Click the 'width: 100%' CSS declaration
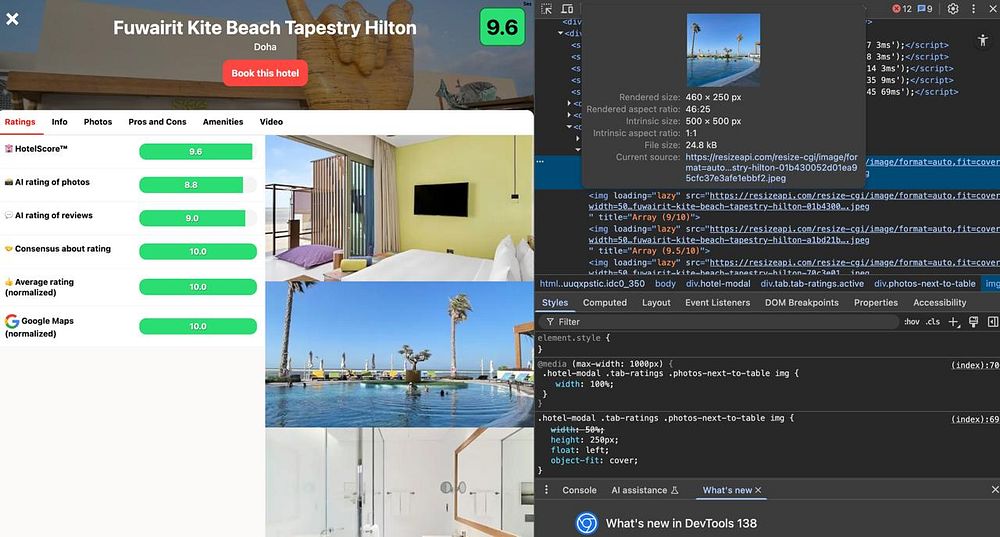The image size is (1000, 537). 584,384
